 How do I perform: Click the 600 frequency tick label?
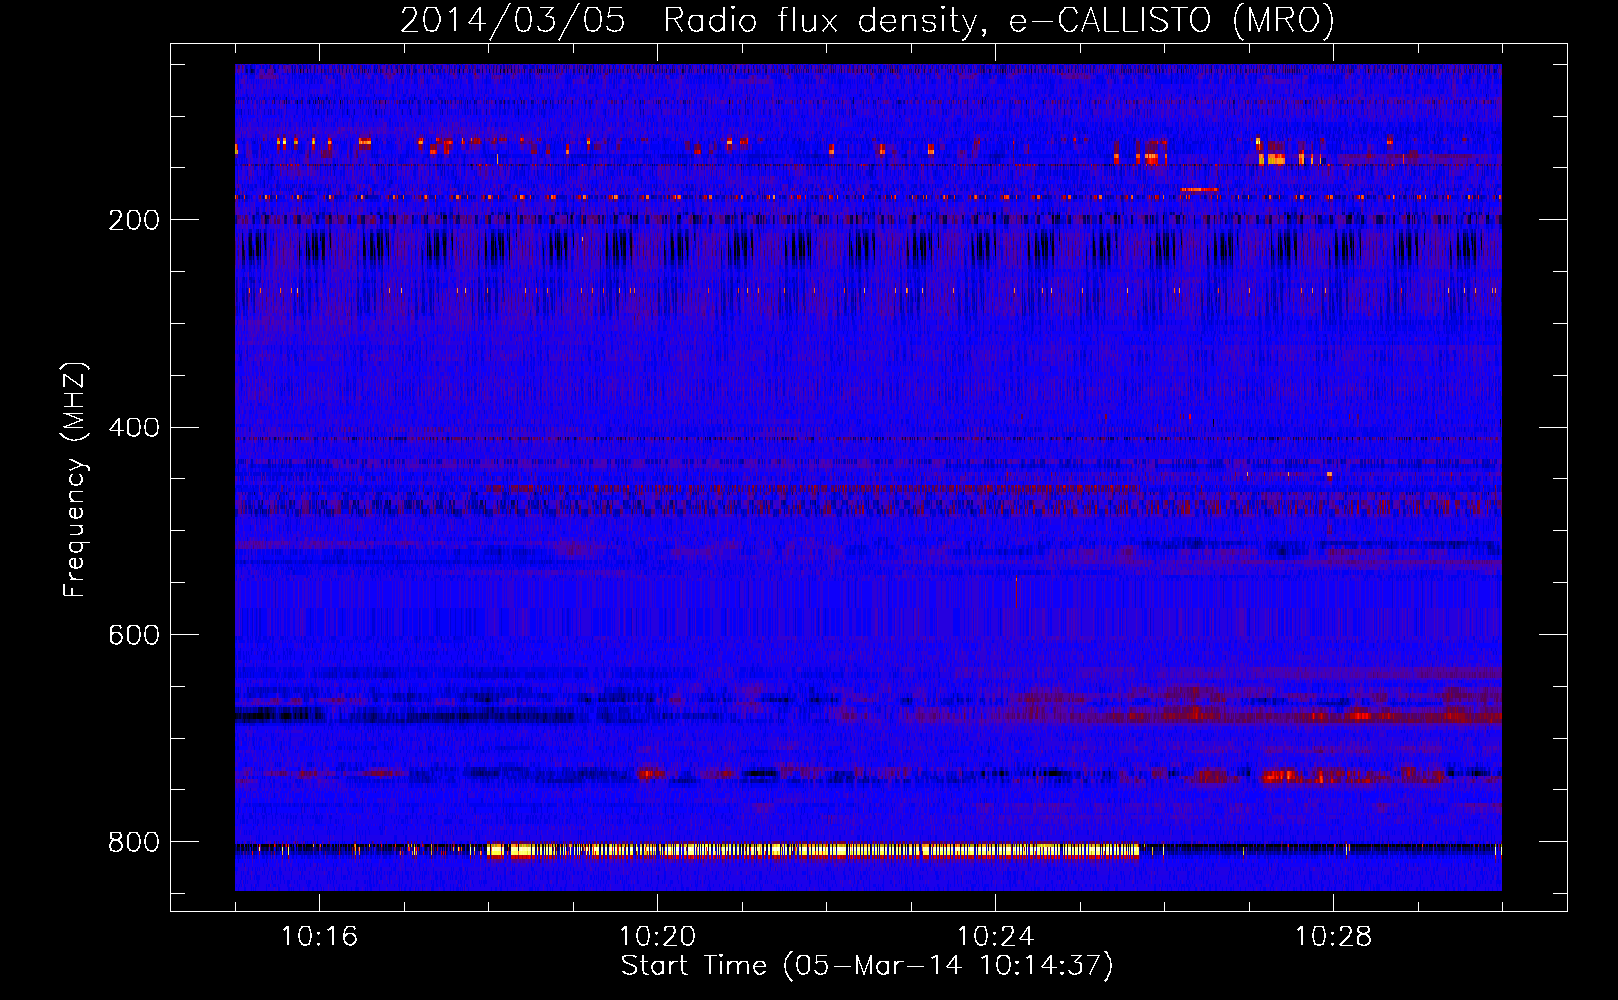coord(134,635)
